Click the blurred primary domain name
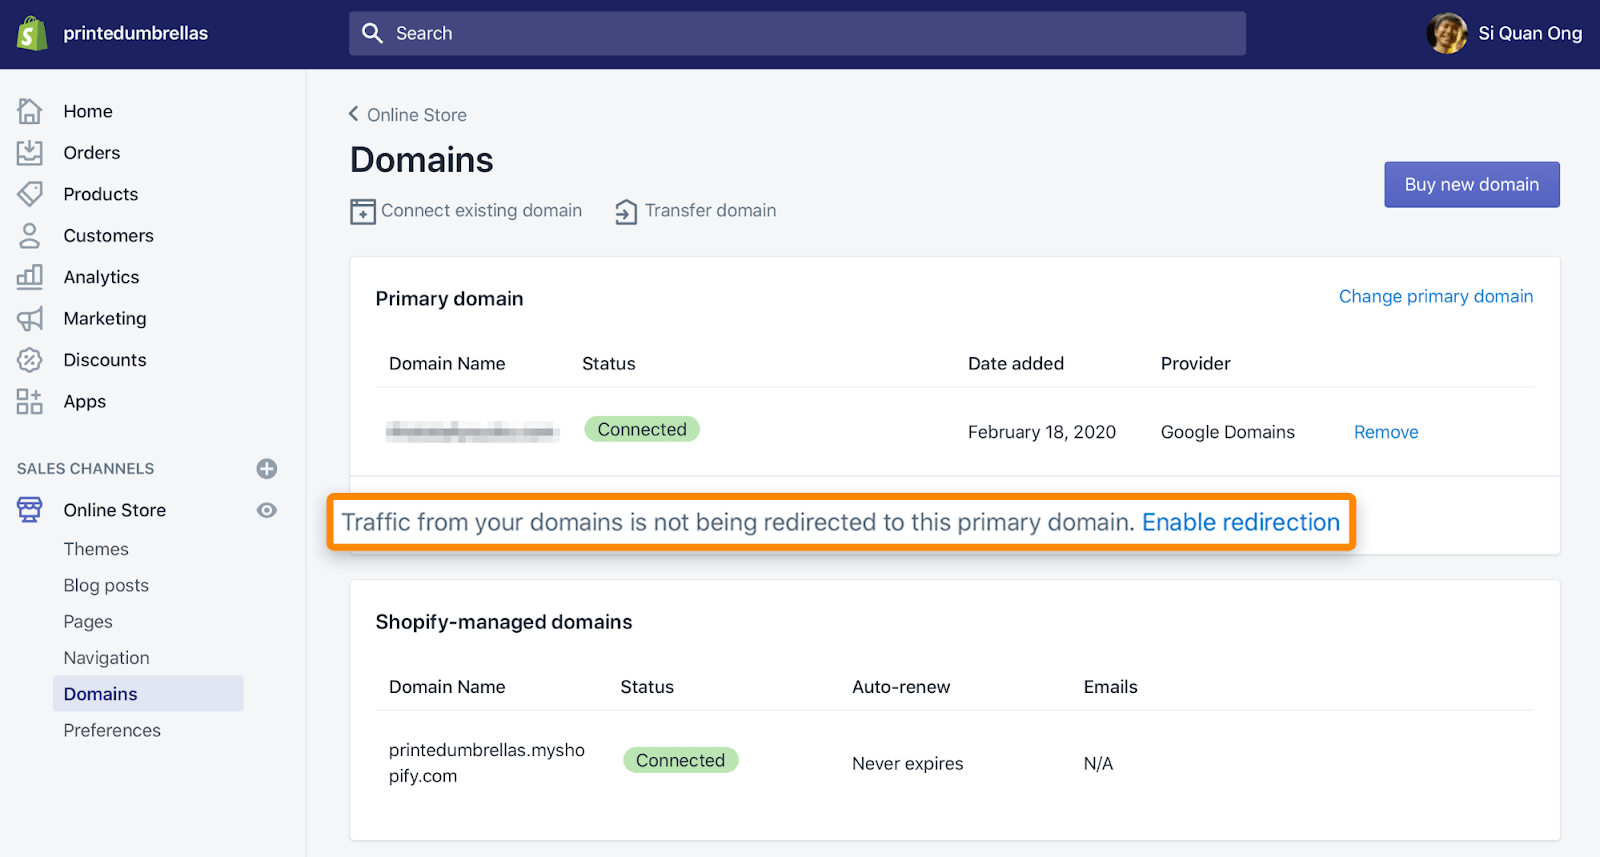 point(472,432)
